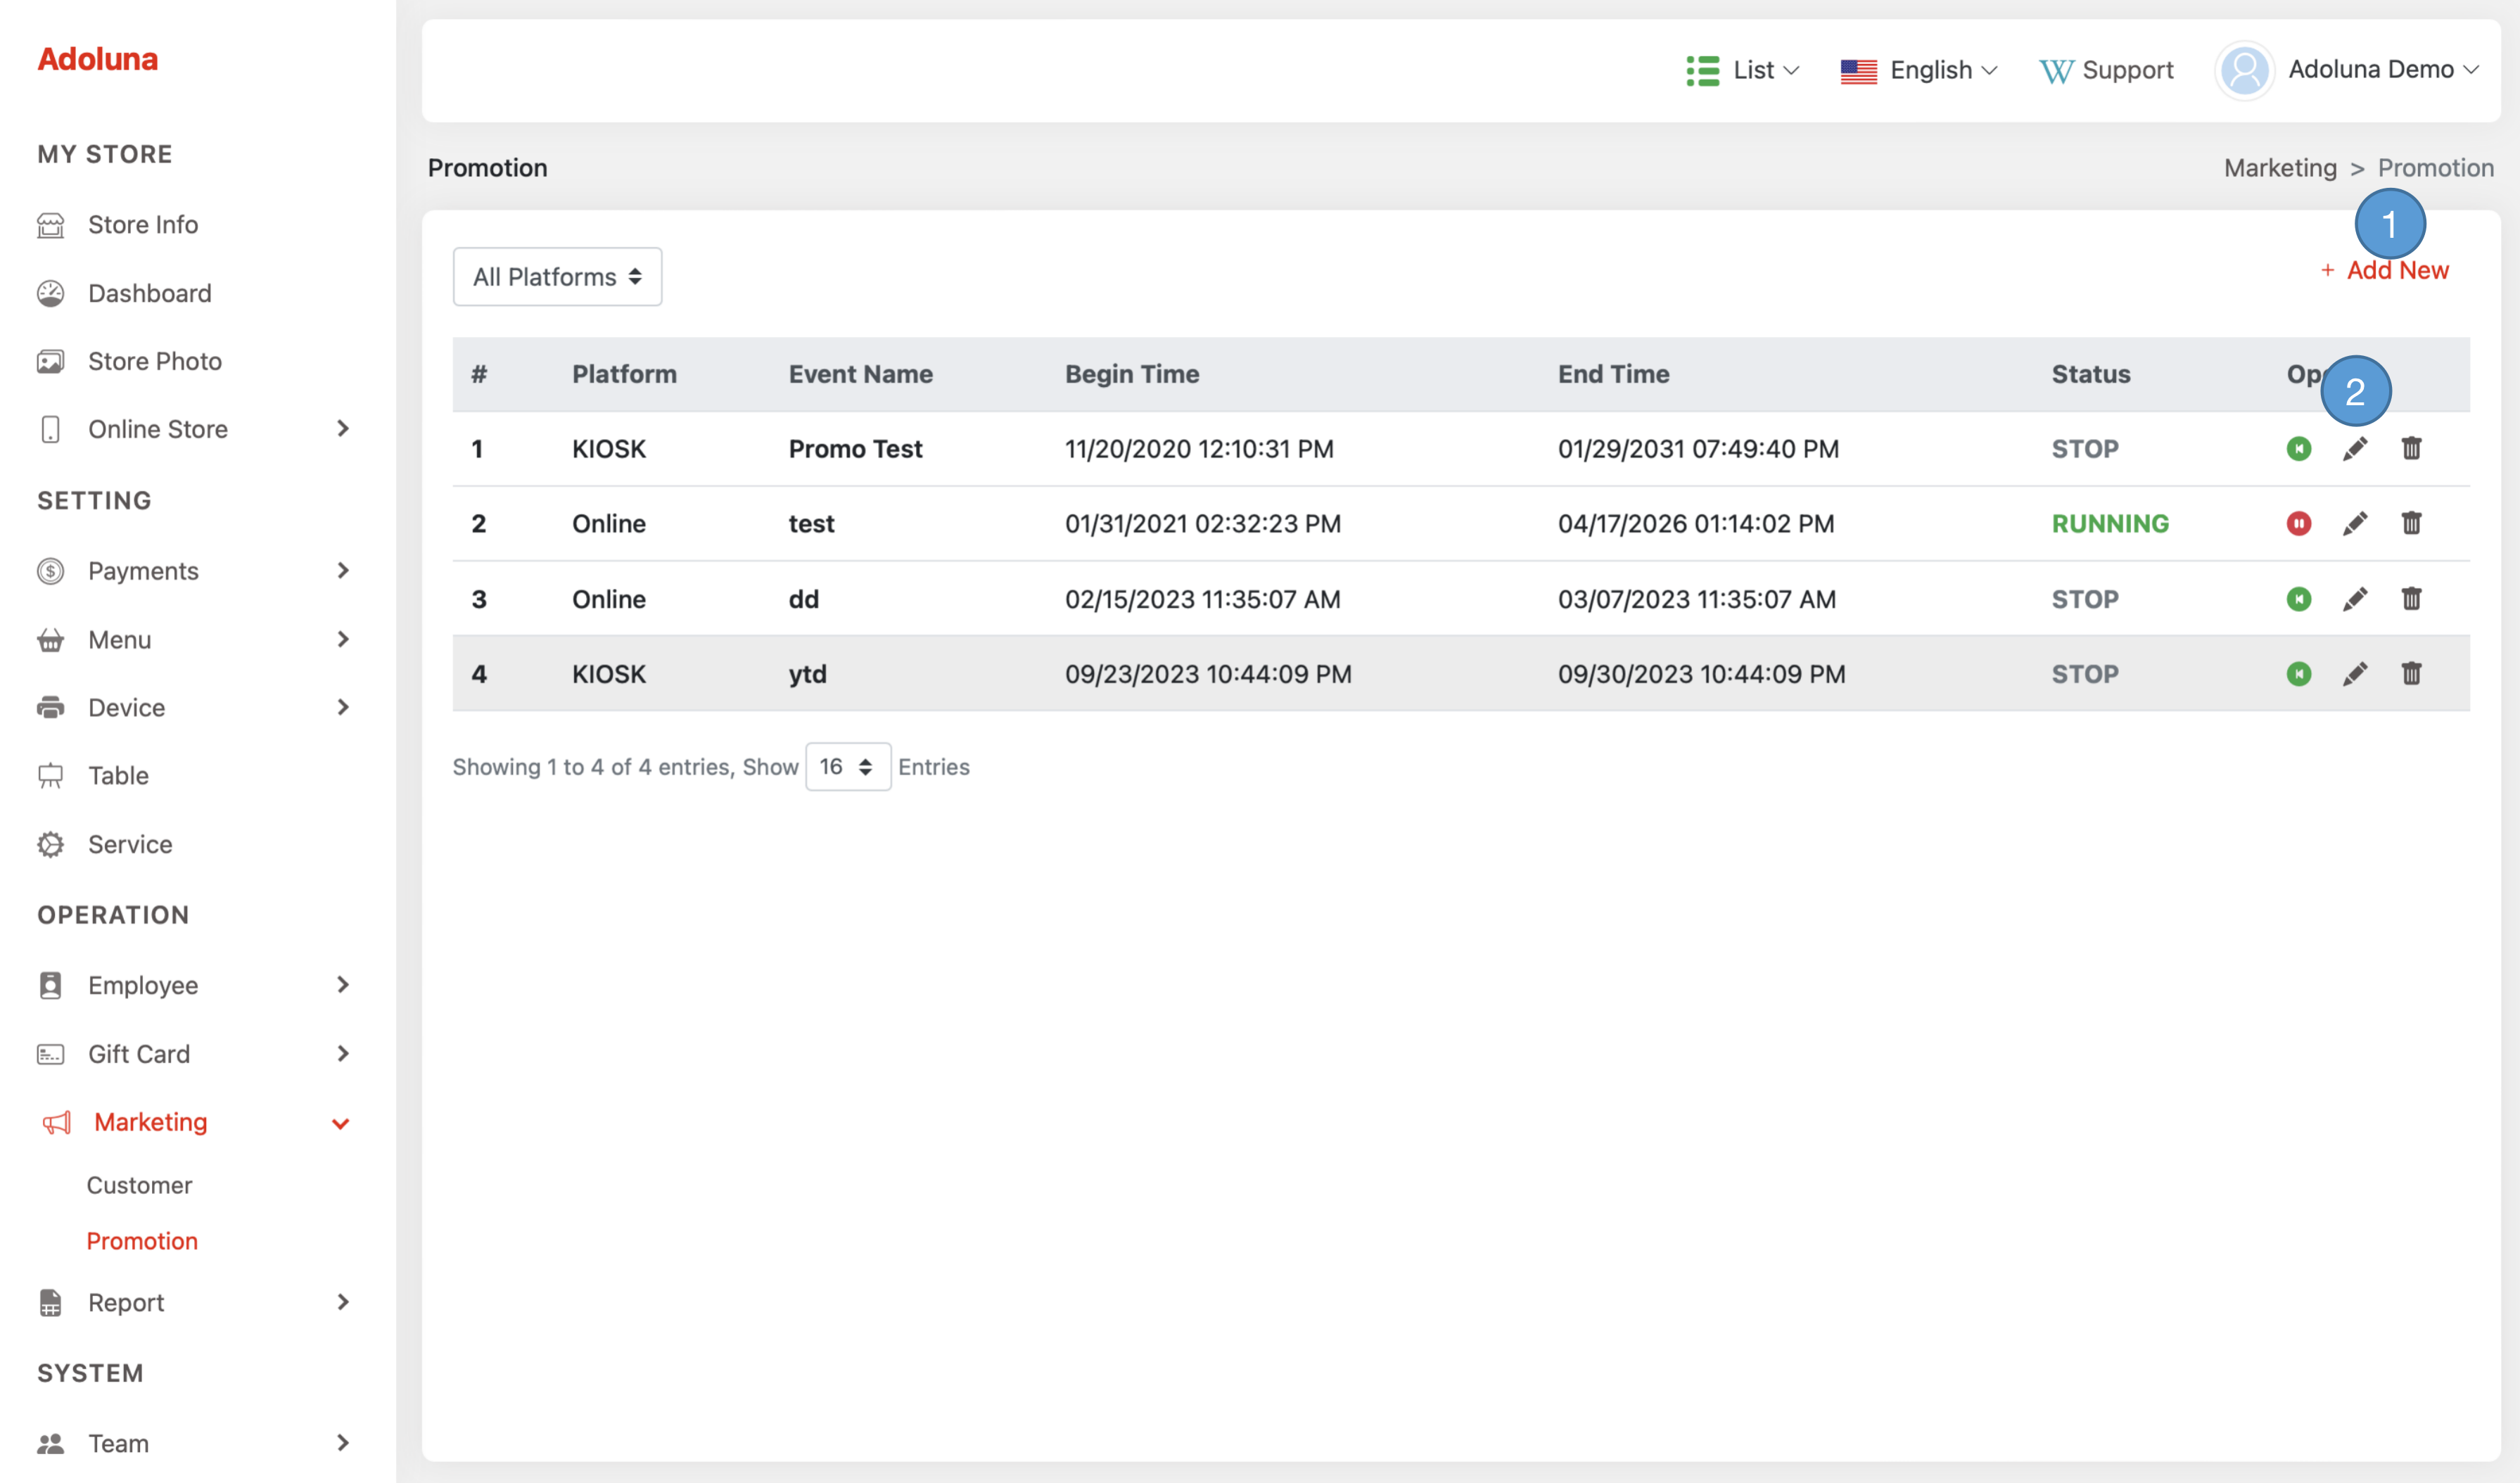2520x1483 pixels.
Task: Open the Service settings page
Action: click(130, 845)
